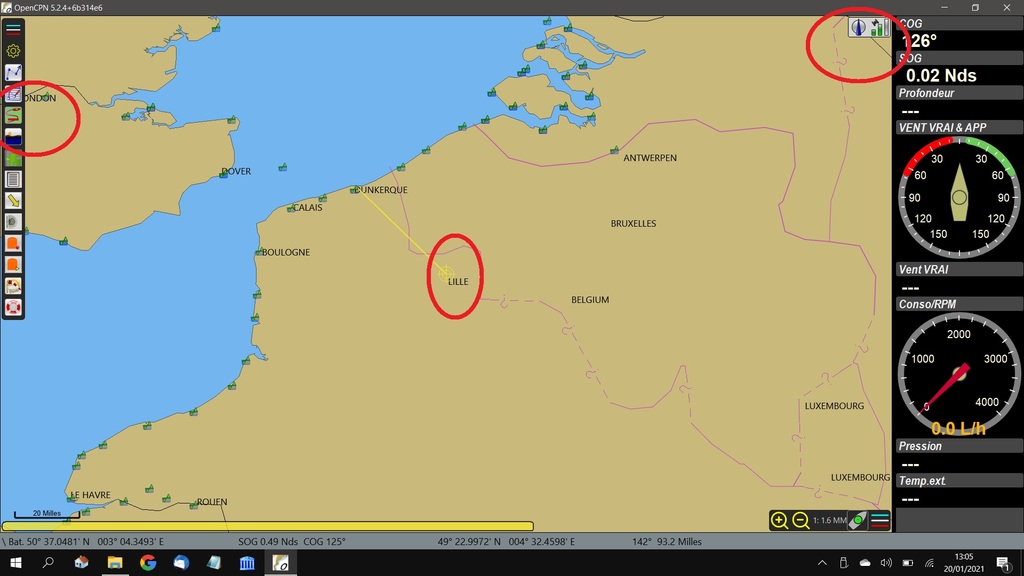Click the yellow chart selection bar

pyautogui.click(x=268, y=526)
